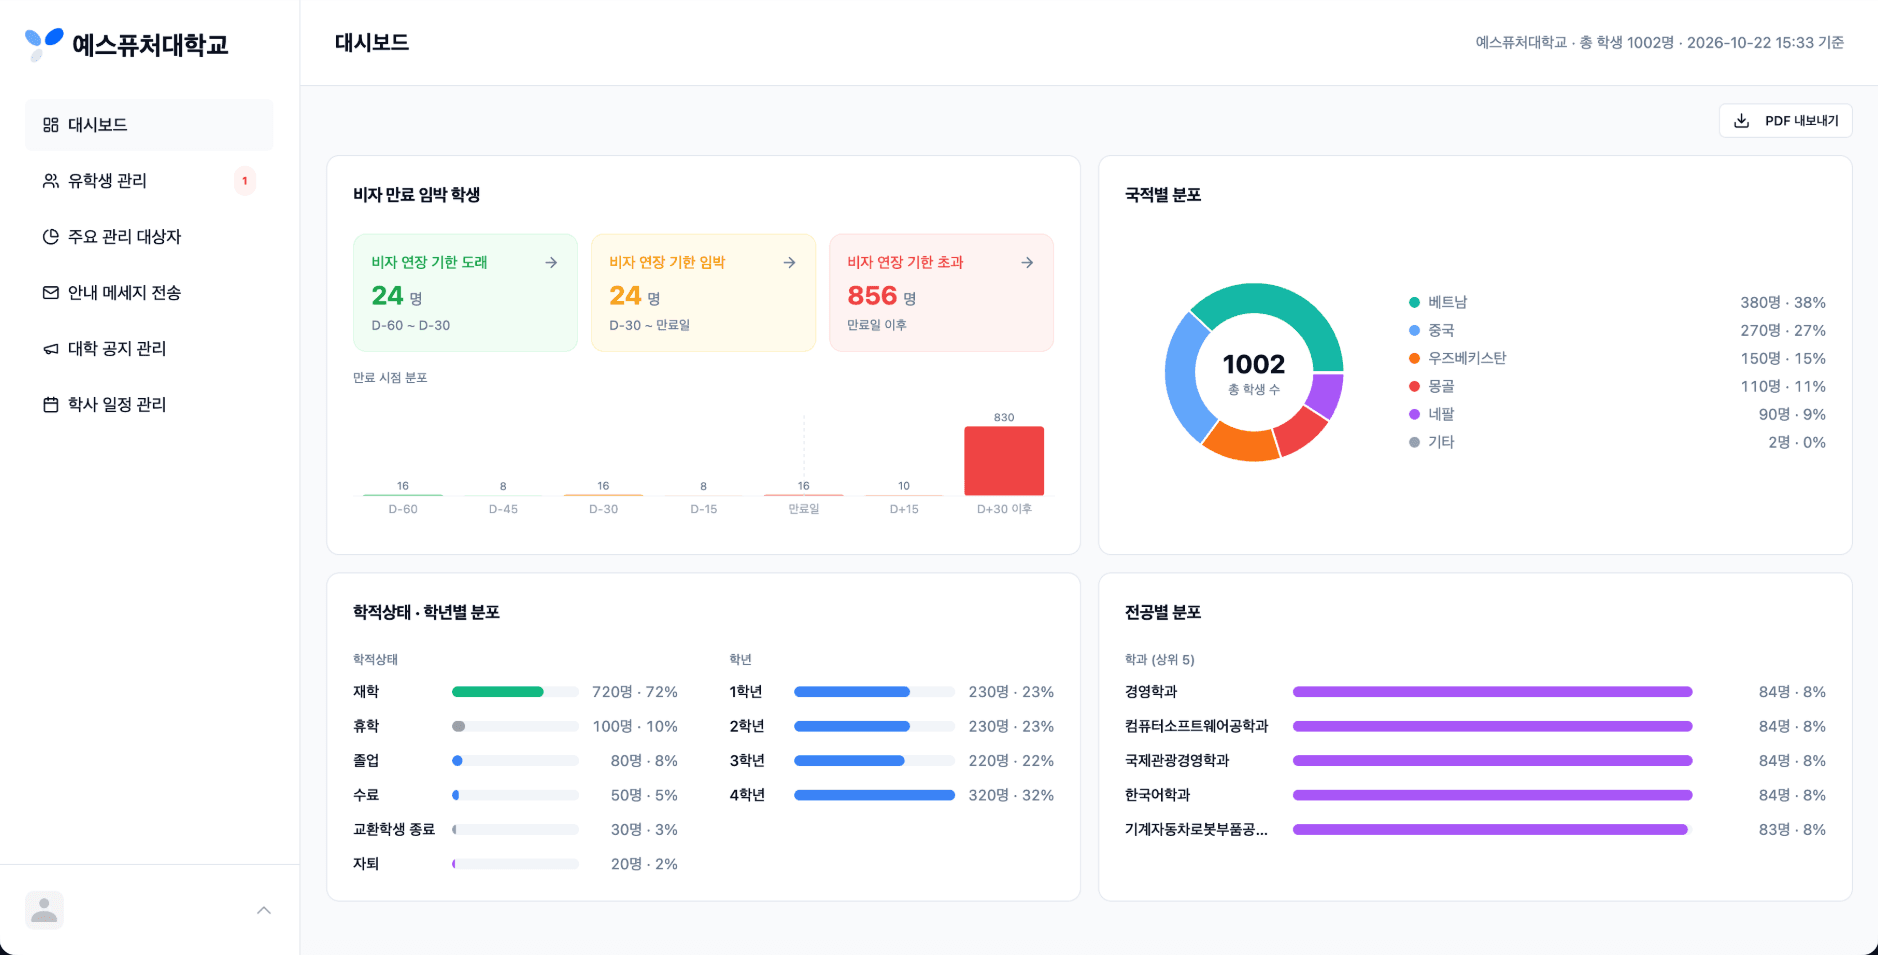Click the blue 4학년 progress bar
Viewport: 1878px width, 955px height.
pos(875,795)
